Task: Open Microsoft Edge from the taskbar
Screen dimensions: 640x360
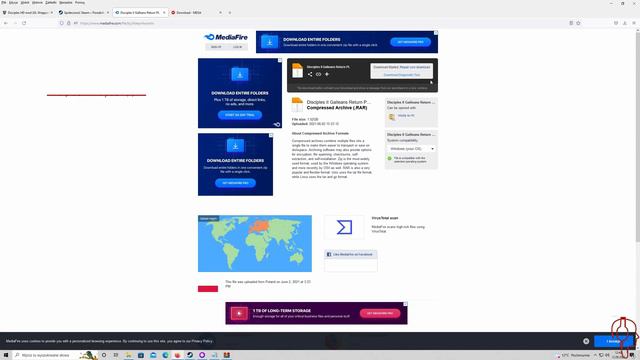Action: [x=165, y=355]
